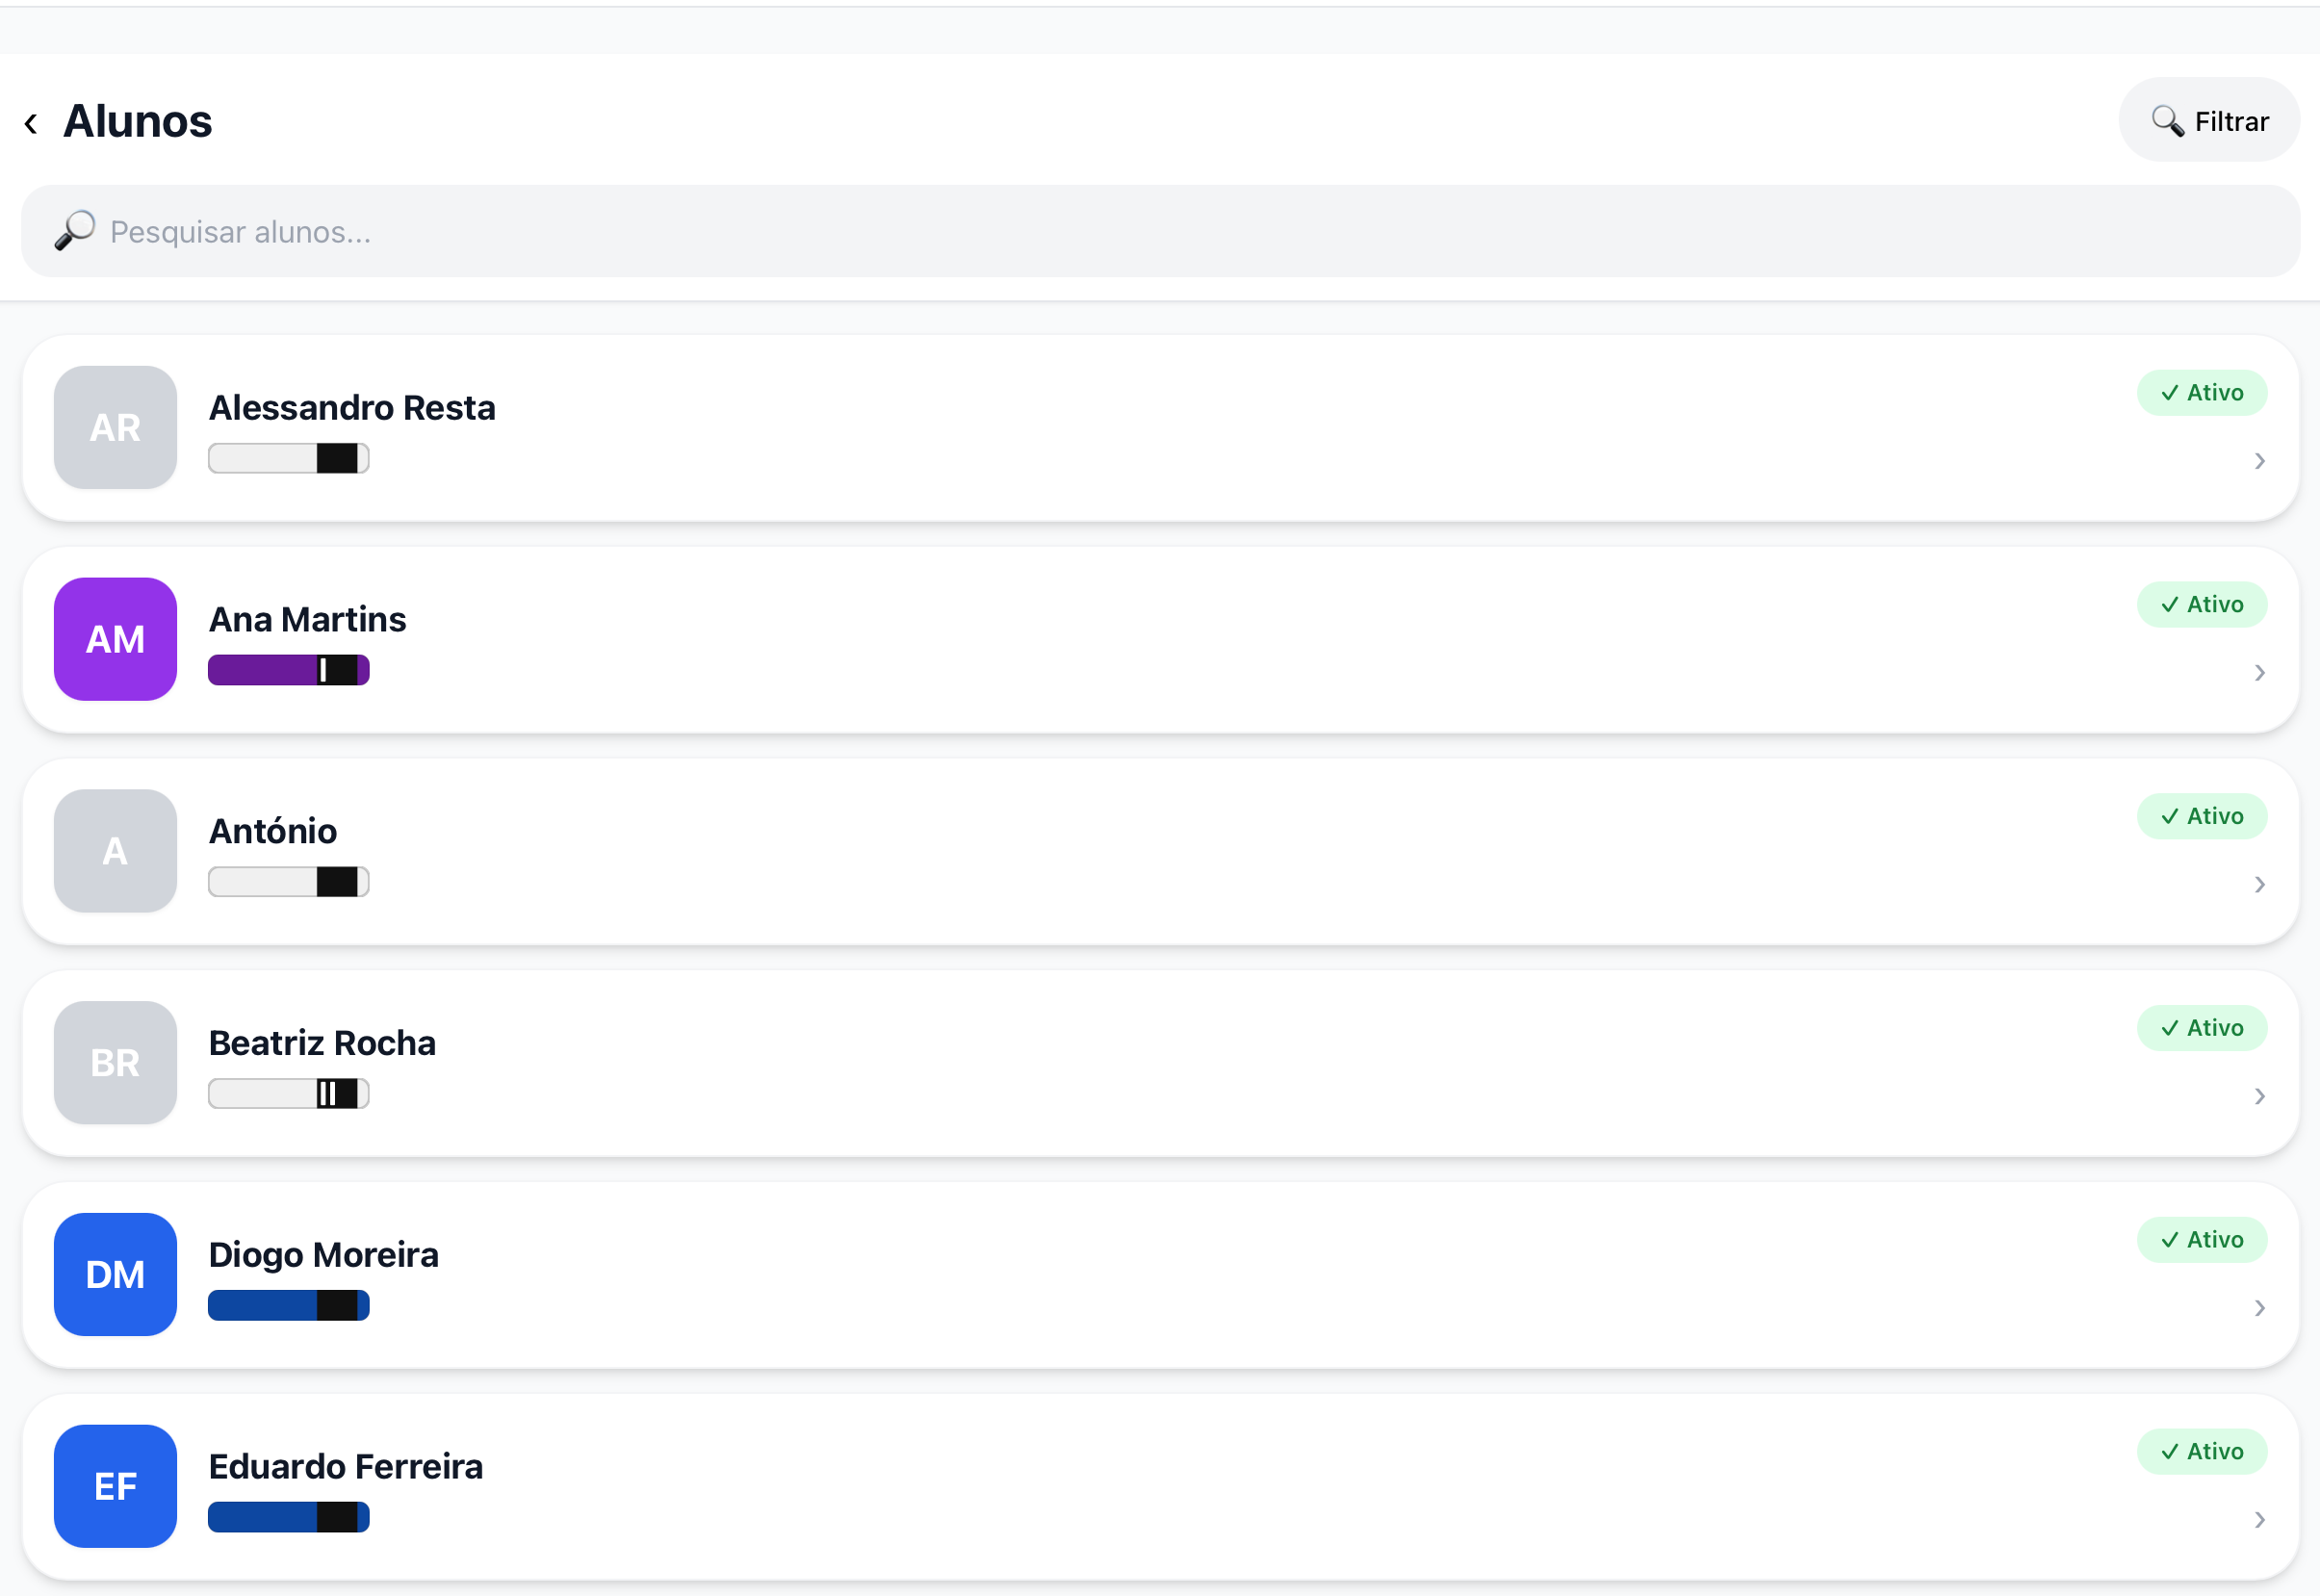Select the Eduardo Ferreira name
The width and height of the screenshot is (2320, 1596).
[x=346, y=1467]
